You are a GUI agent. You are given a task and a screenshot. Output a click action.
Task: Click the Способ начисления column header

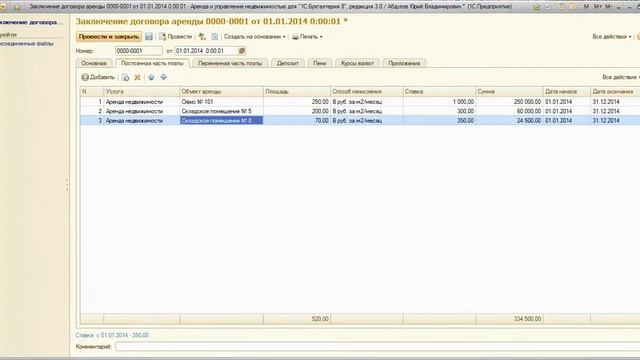click(367, 91)
